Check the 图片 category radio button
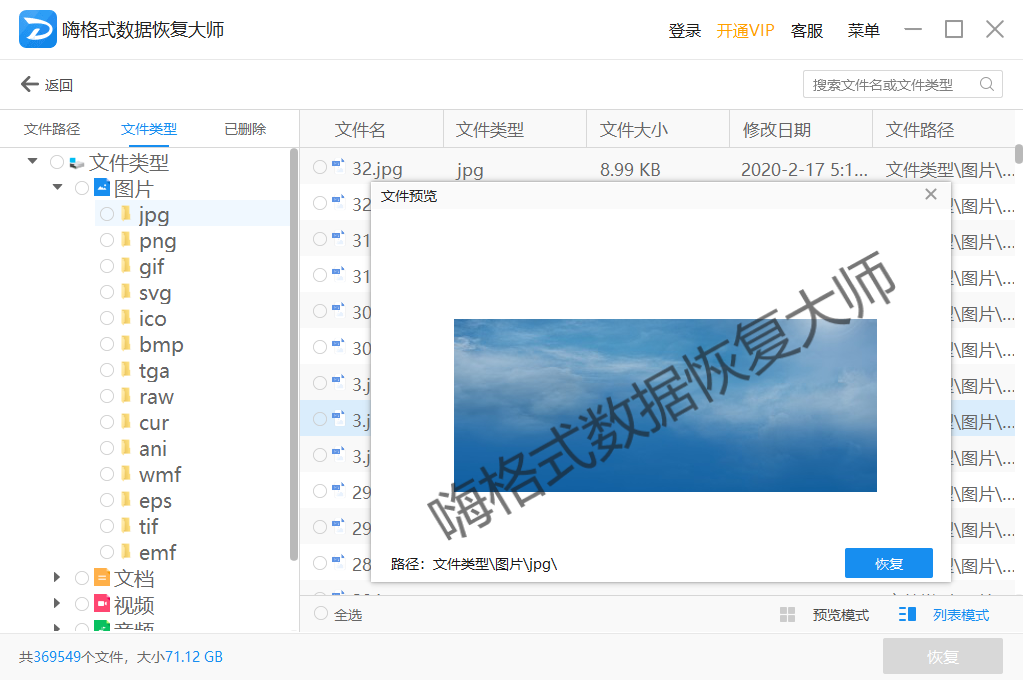The height and width of the screenshot is (680, 1023). (82, 188)
